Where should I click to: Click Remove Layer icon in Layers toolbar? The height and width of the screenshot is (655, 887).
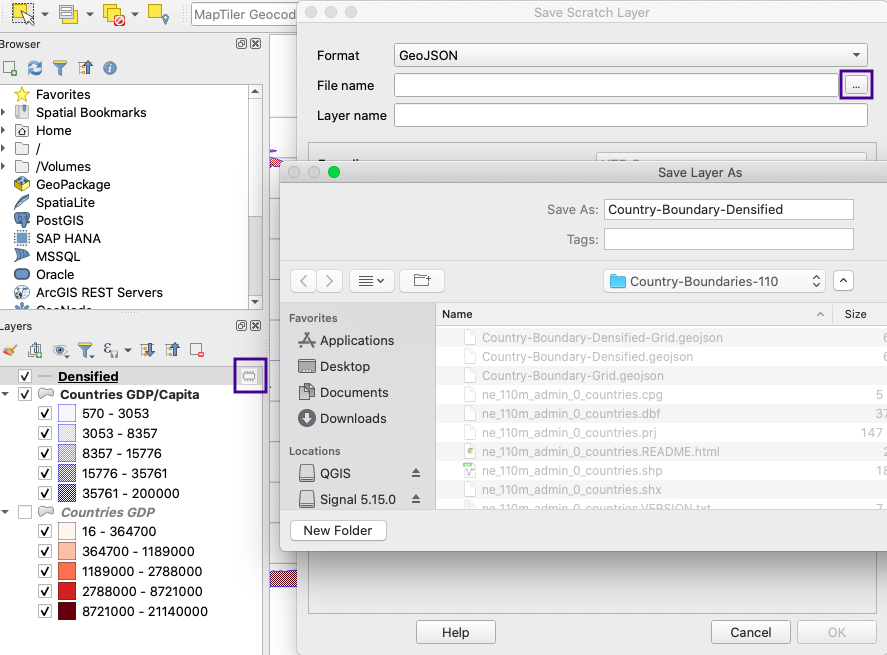click(197, 350)
